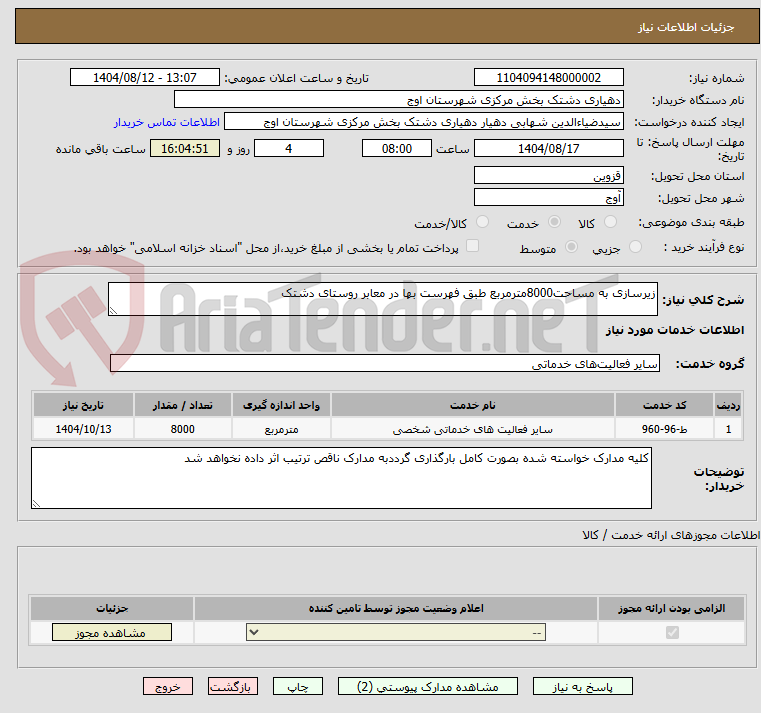Click the مشاهده مجوز button
This screenshot has width=761, height=713.
[x=112, y=632]
